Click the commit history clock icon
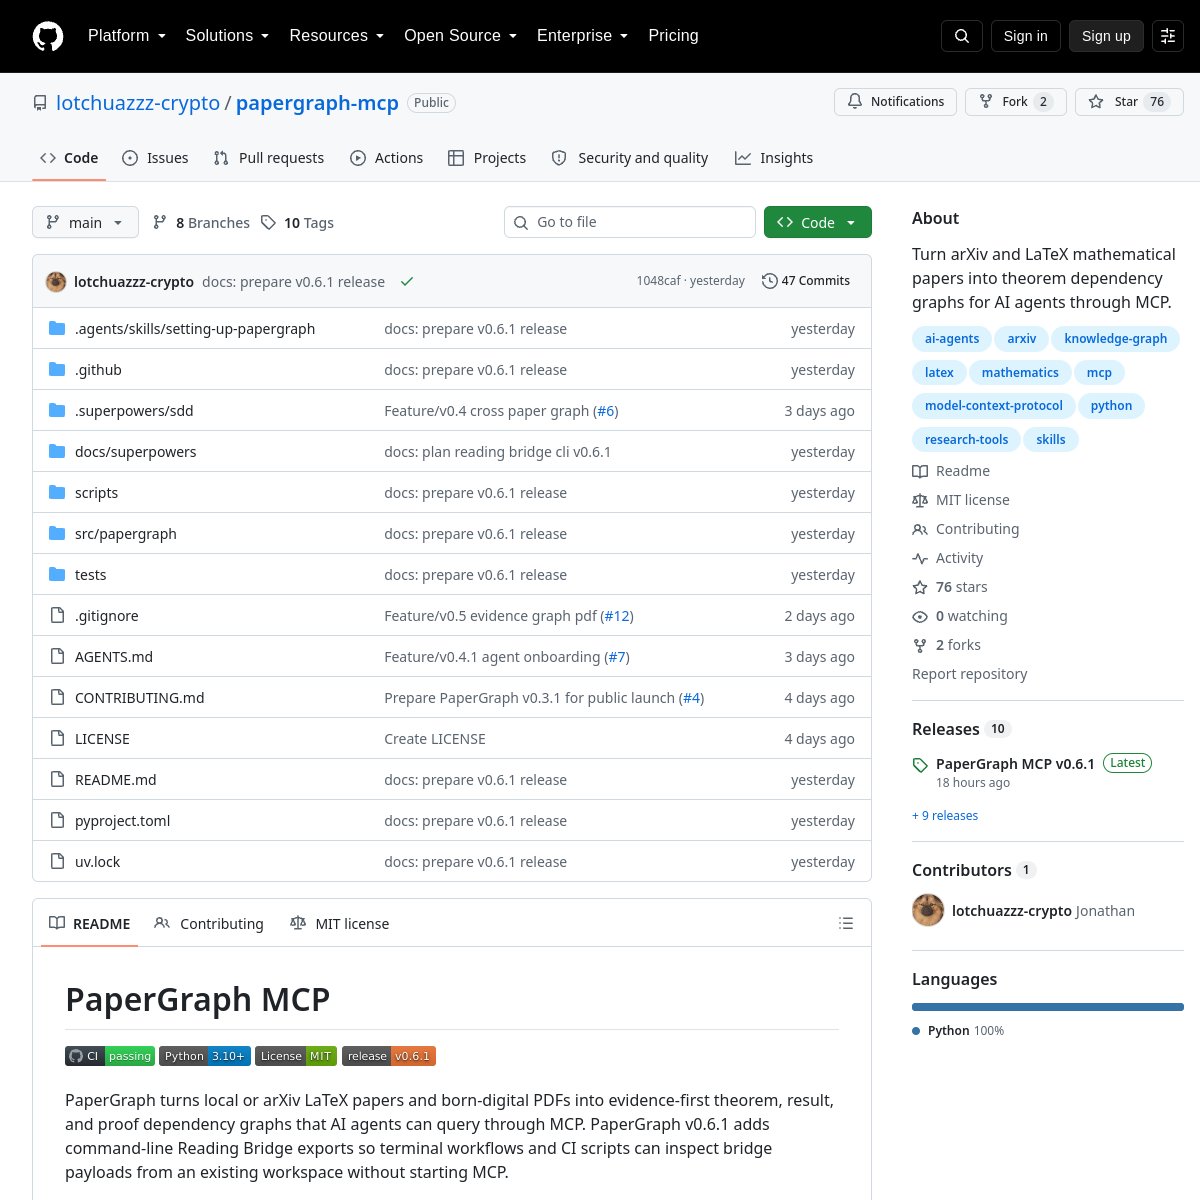1200x1200 pixels. click(x=769, y=281)
